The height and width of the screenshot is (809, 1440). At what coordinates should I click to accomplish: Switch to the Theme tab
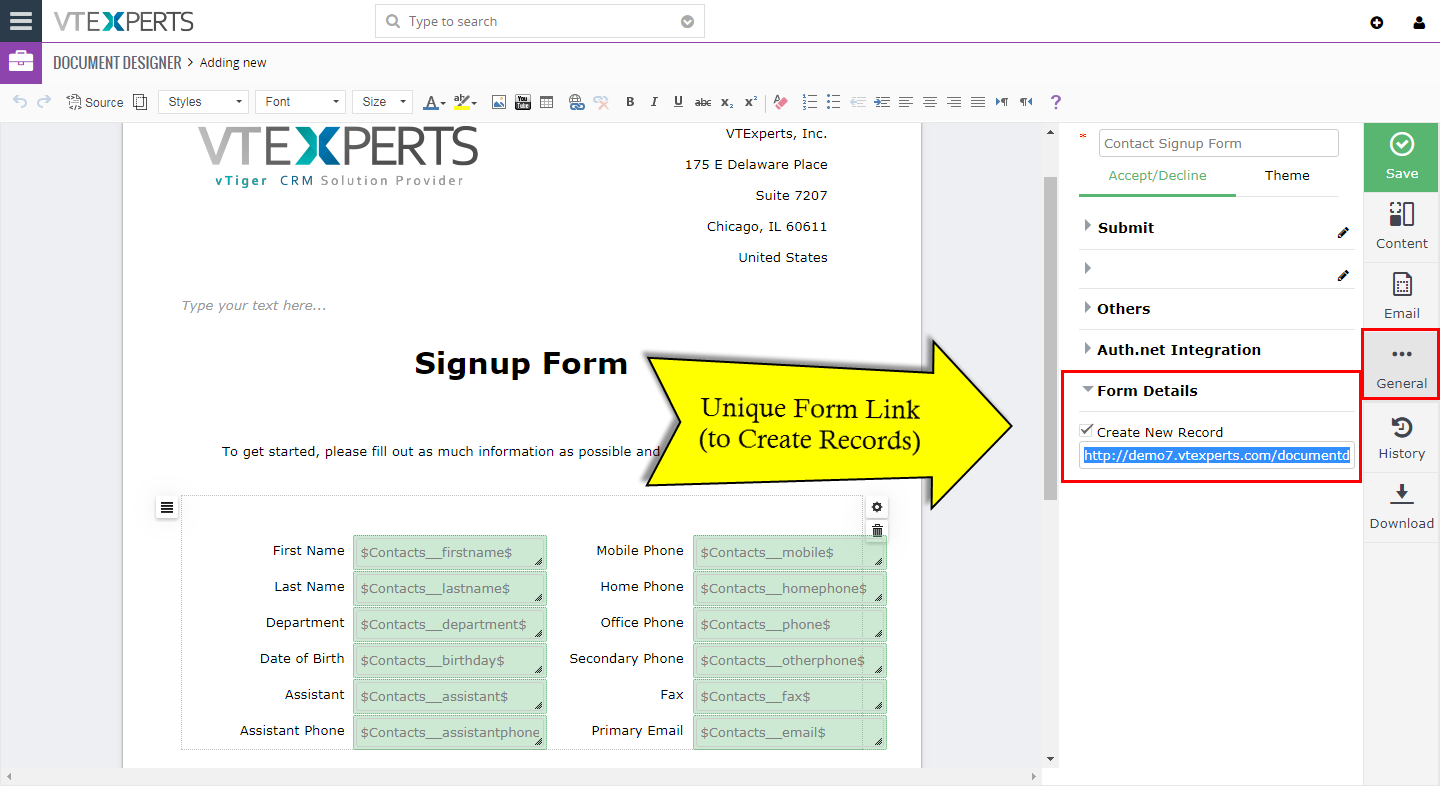[1287, 176]
